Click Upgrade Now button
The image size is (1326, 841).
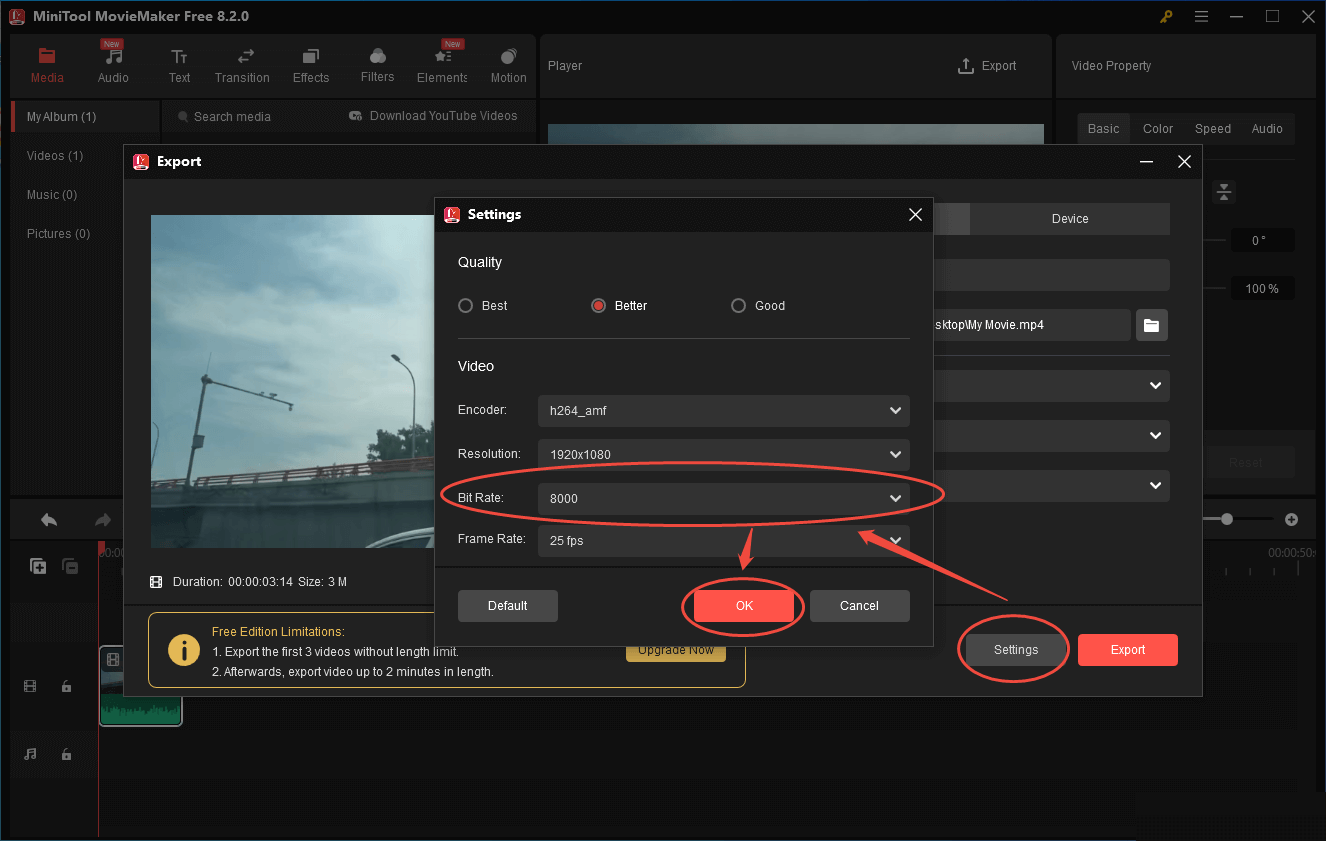[x=676, y=651]
